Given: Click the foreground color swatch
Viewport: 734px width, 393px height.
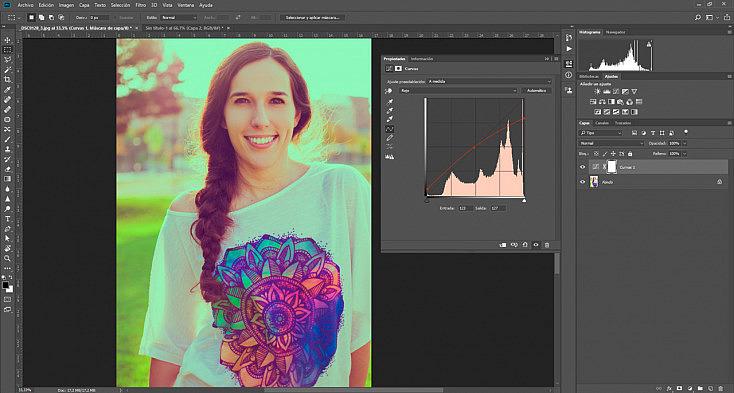Looking at the screenshot, I should click(6, 285).
